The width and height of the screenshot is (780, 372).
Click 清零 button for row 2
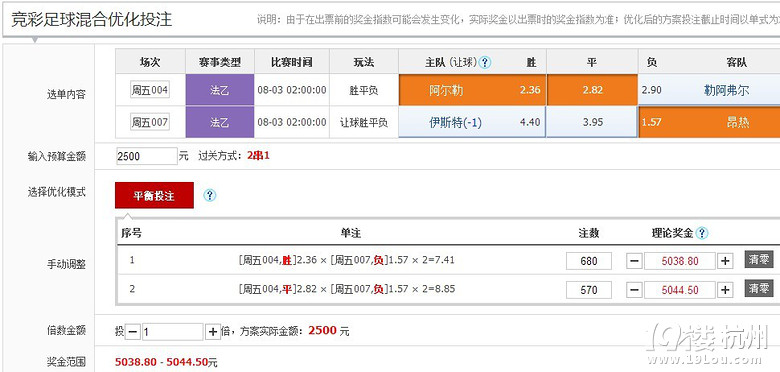pyautogui.click(x=759, y=288)
